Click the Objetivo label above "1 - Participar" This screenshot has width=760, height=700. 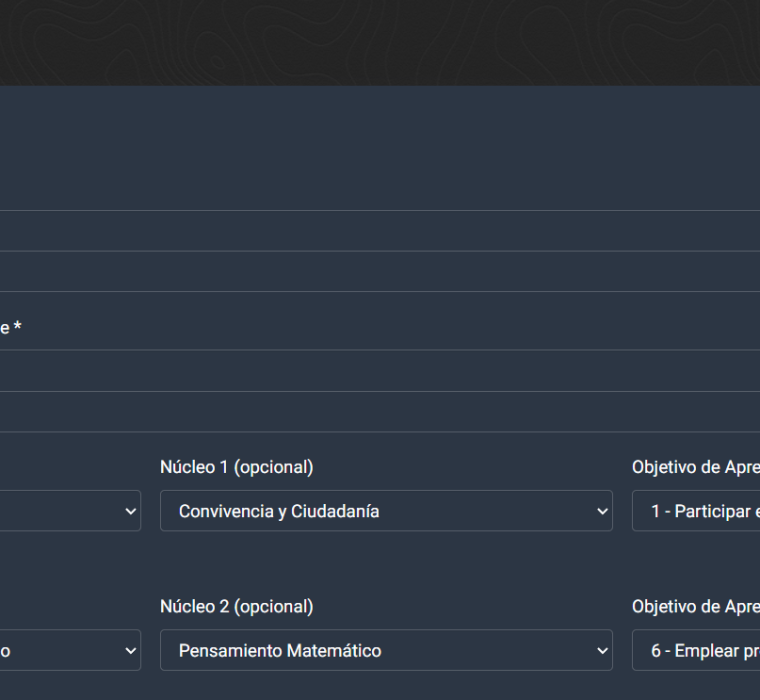[x=695, y=467]
